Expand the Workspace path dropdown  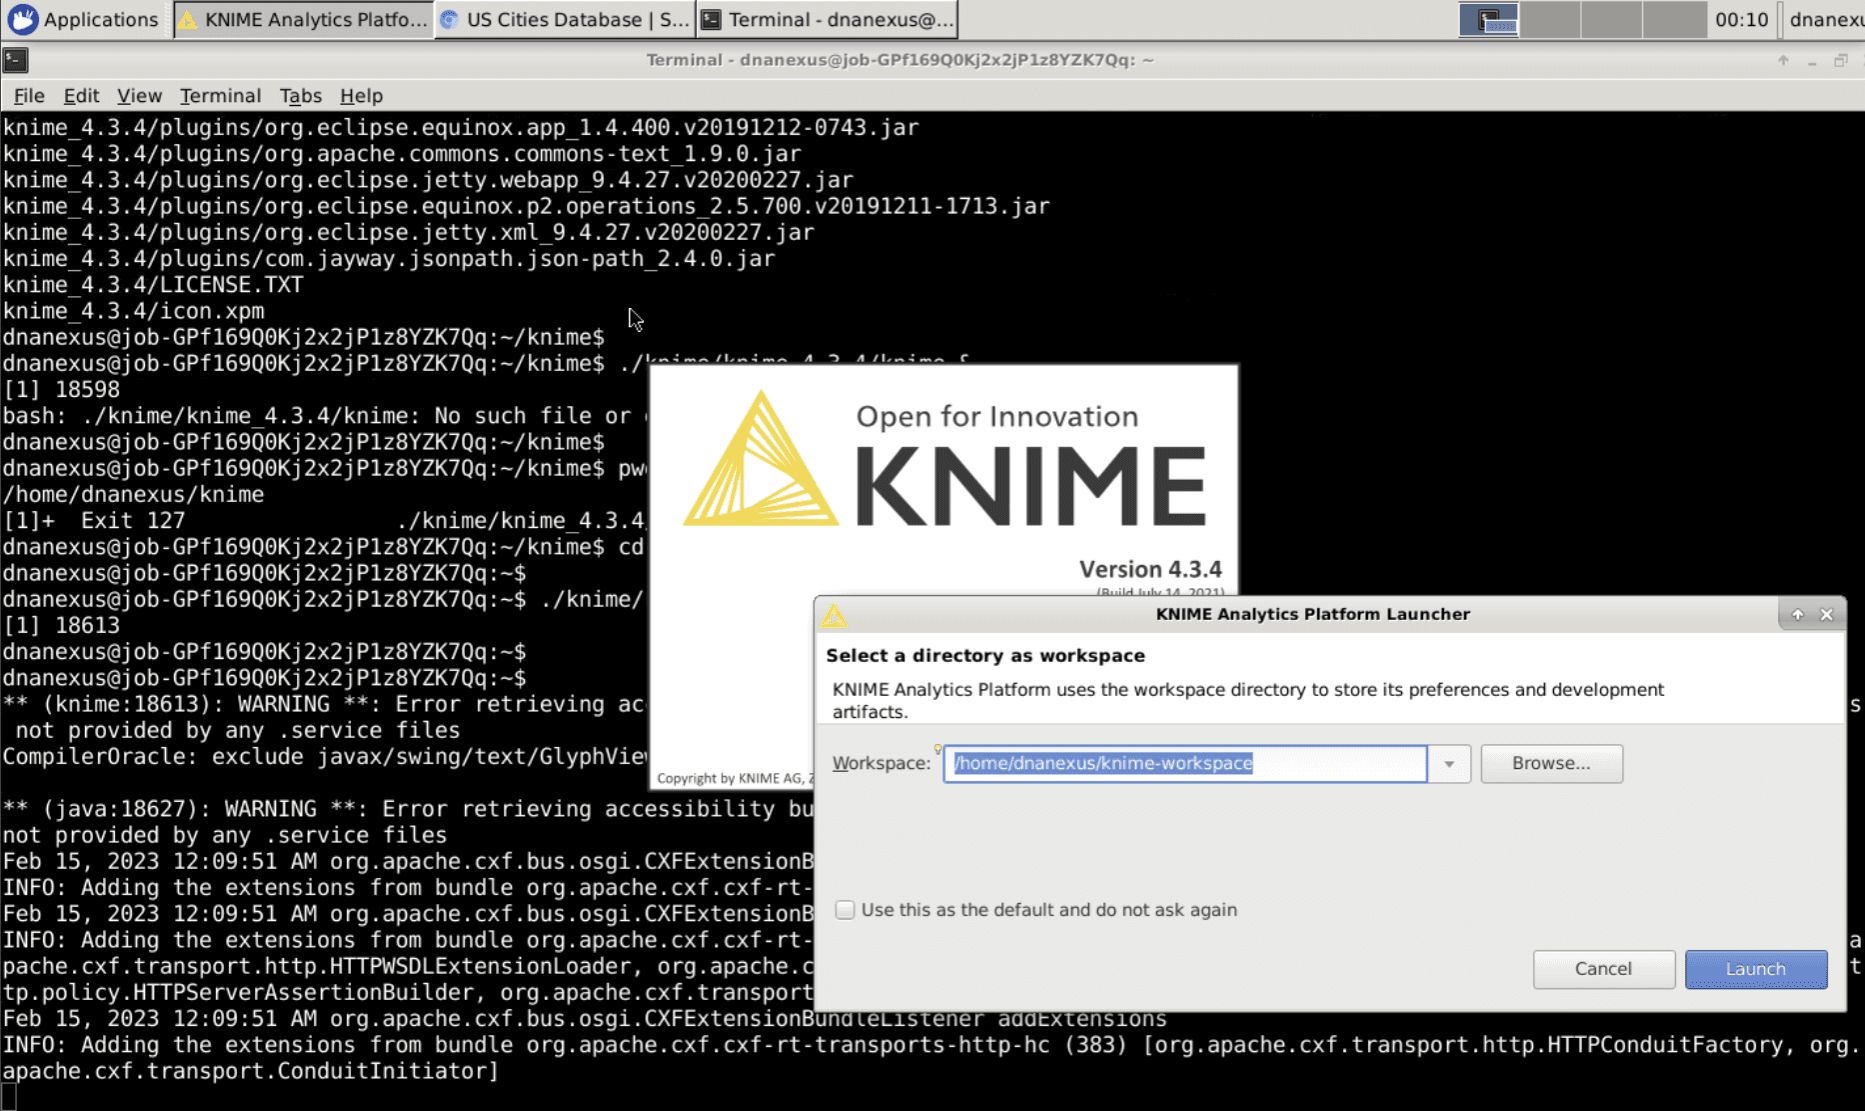tap(1448, 764)
